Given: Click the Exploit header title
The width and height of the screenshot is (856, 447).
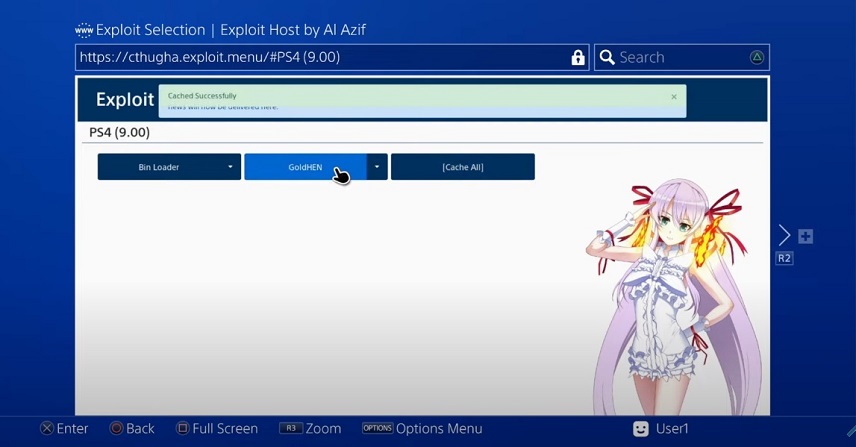Looking at the screenshot, I should [x=125, y=99].
